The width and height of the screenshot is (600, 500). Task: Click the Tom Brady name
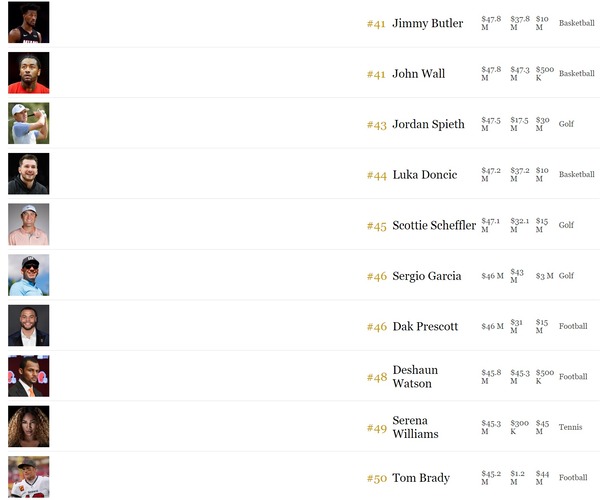(x=421, y=478)
